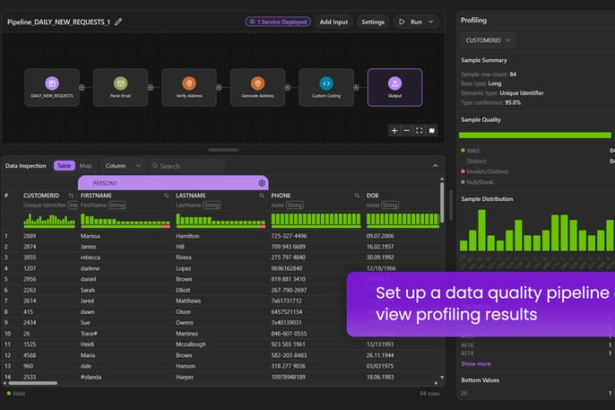Open the Column filter dropdown

pos(123,166)
